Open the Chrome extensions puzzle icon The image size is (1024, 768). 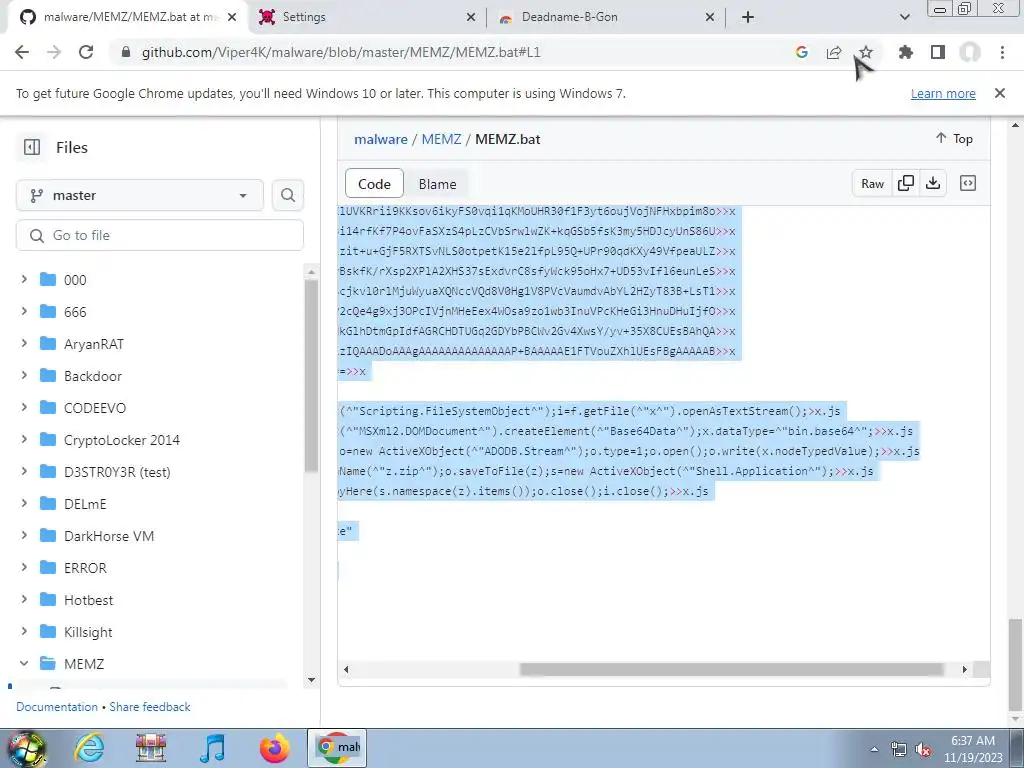[905, 52]
